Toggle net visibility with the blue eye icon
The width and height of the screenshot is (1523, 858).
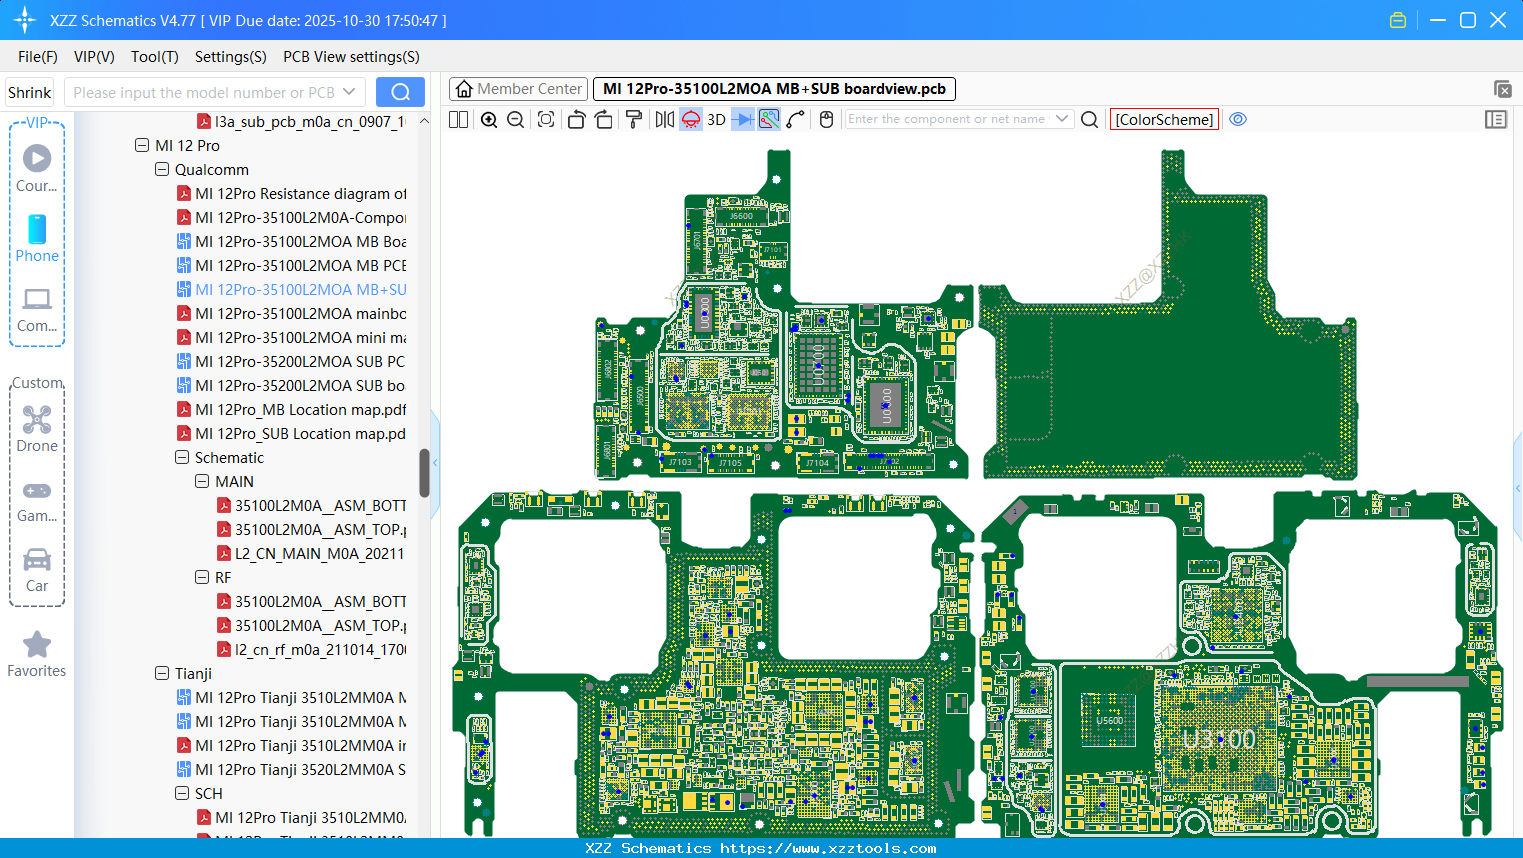pyautogui.click(x=1238, y=119)
